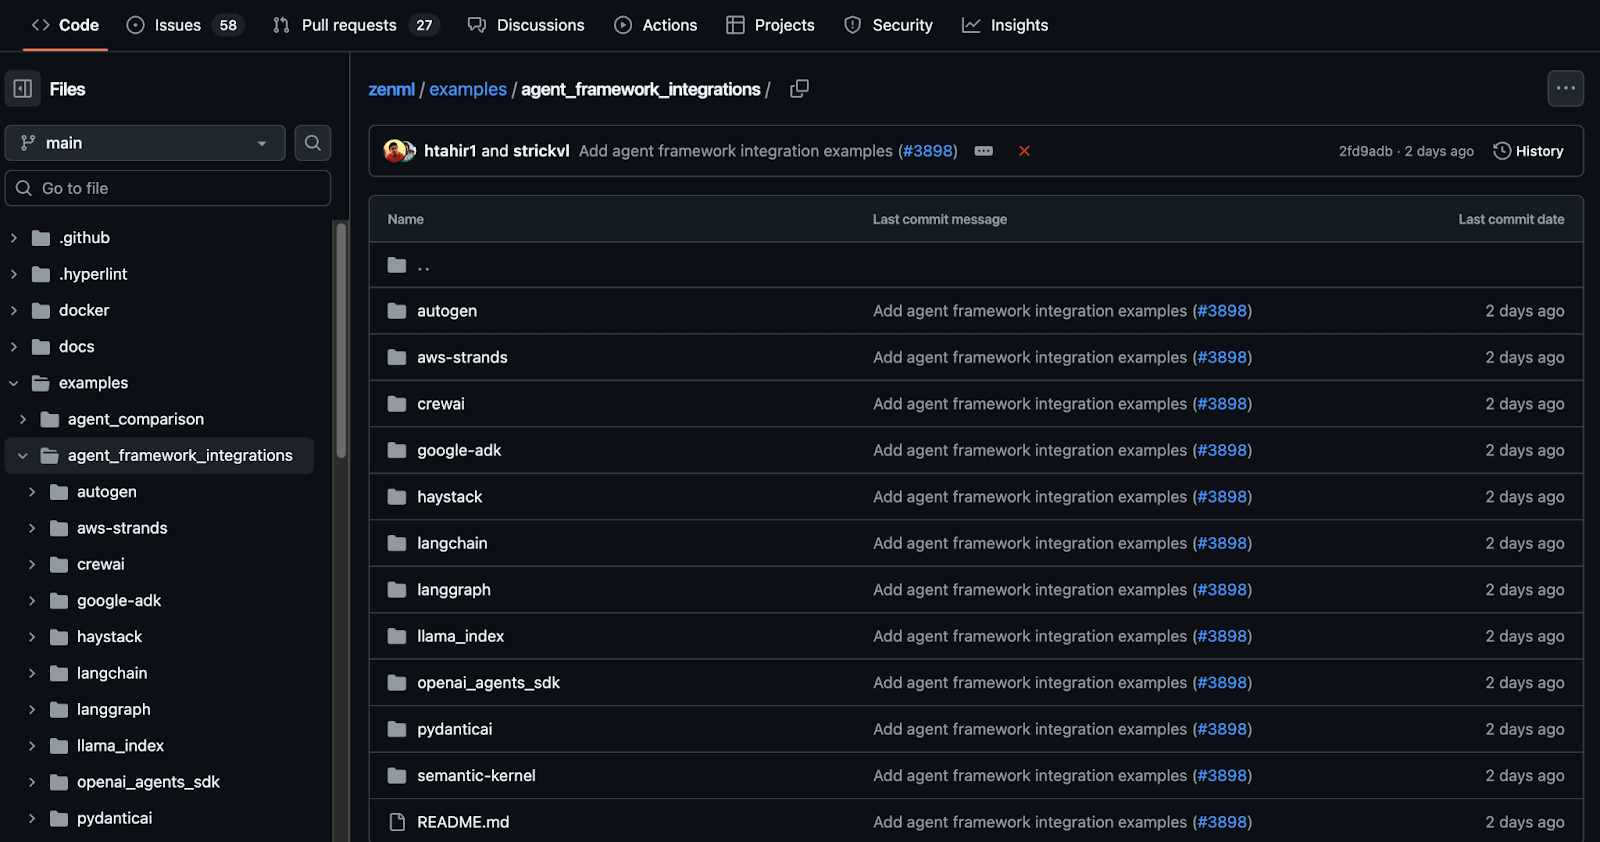Open the Pull requests tab

(349, 25)
